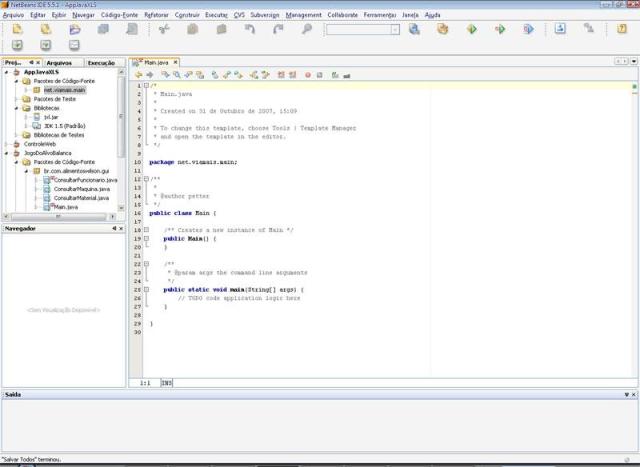Click the New Project icon in toolbar
The height and width of the screenshot is (467, 640).
click(x=46, y=30)
